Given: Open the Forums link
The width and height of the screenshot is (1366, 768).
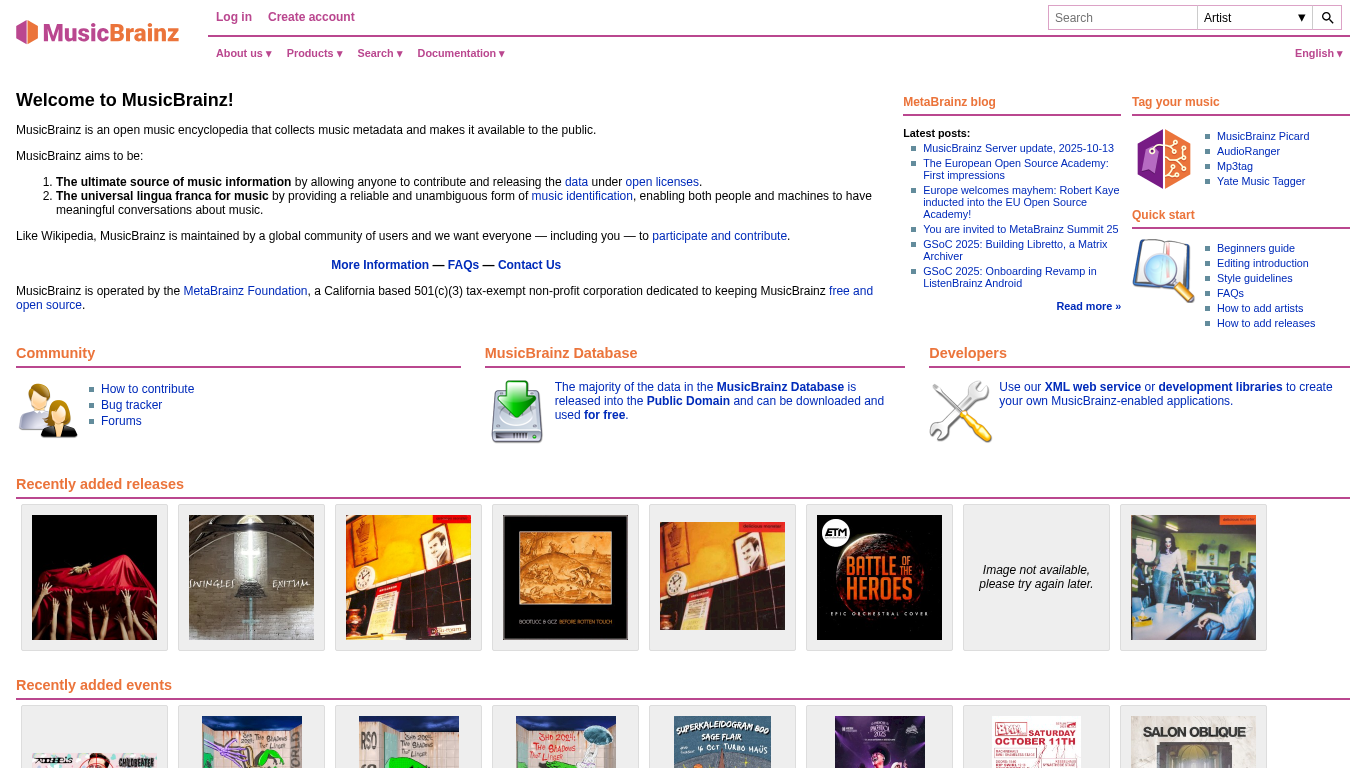Looking at the screenshot, I should click(121, 421).
